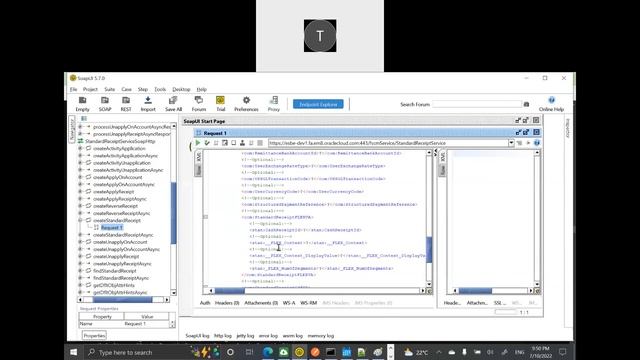The width and height of the screenshot is (640, 360).
Task: Click the Windows Start icon
Action: coord(74,352)
